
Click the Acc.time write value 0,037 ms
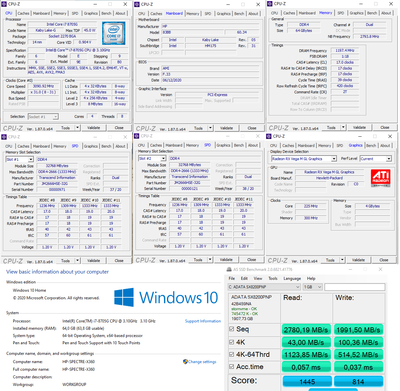[358, 367]
